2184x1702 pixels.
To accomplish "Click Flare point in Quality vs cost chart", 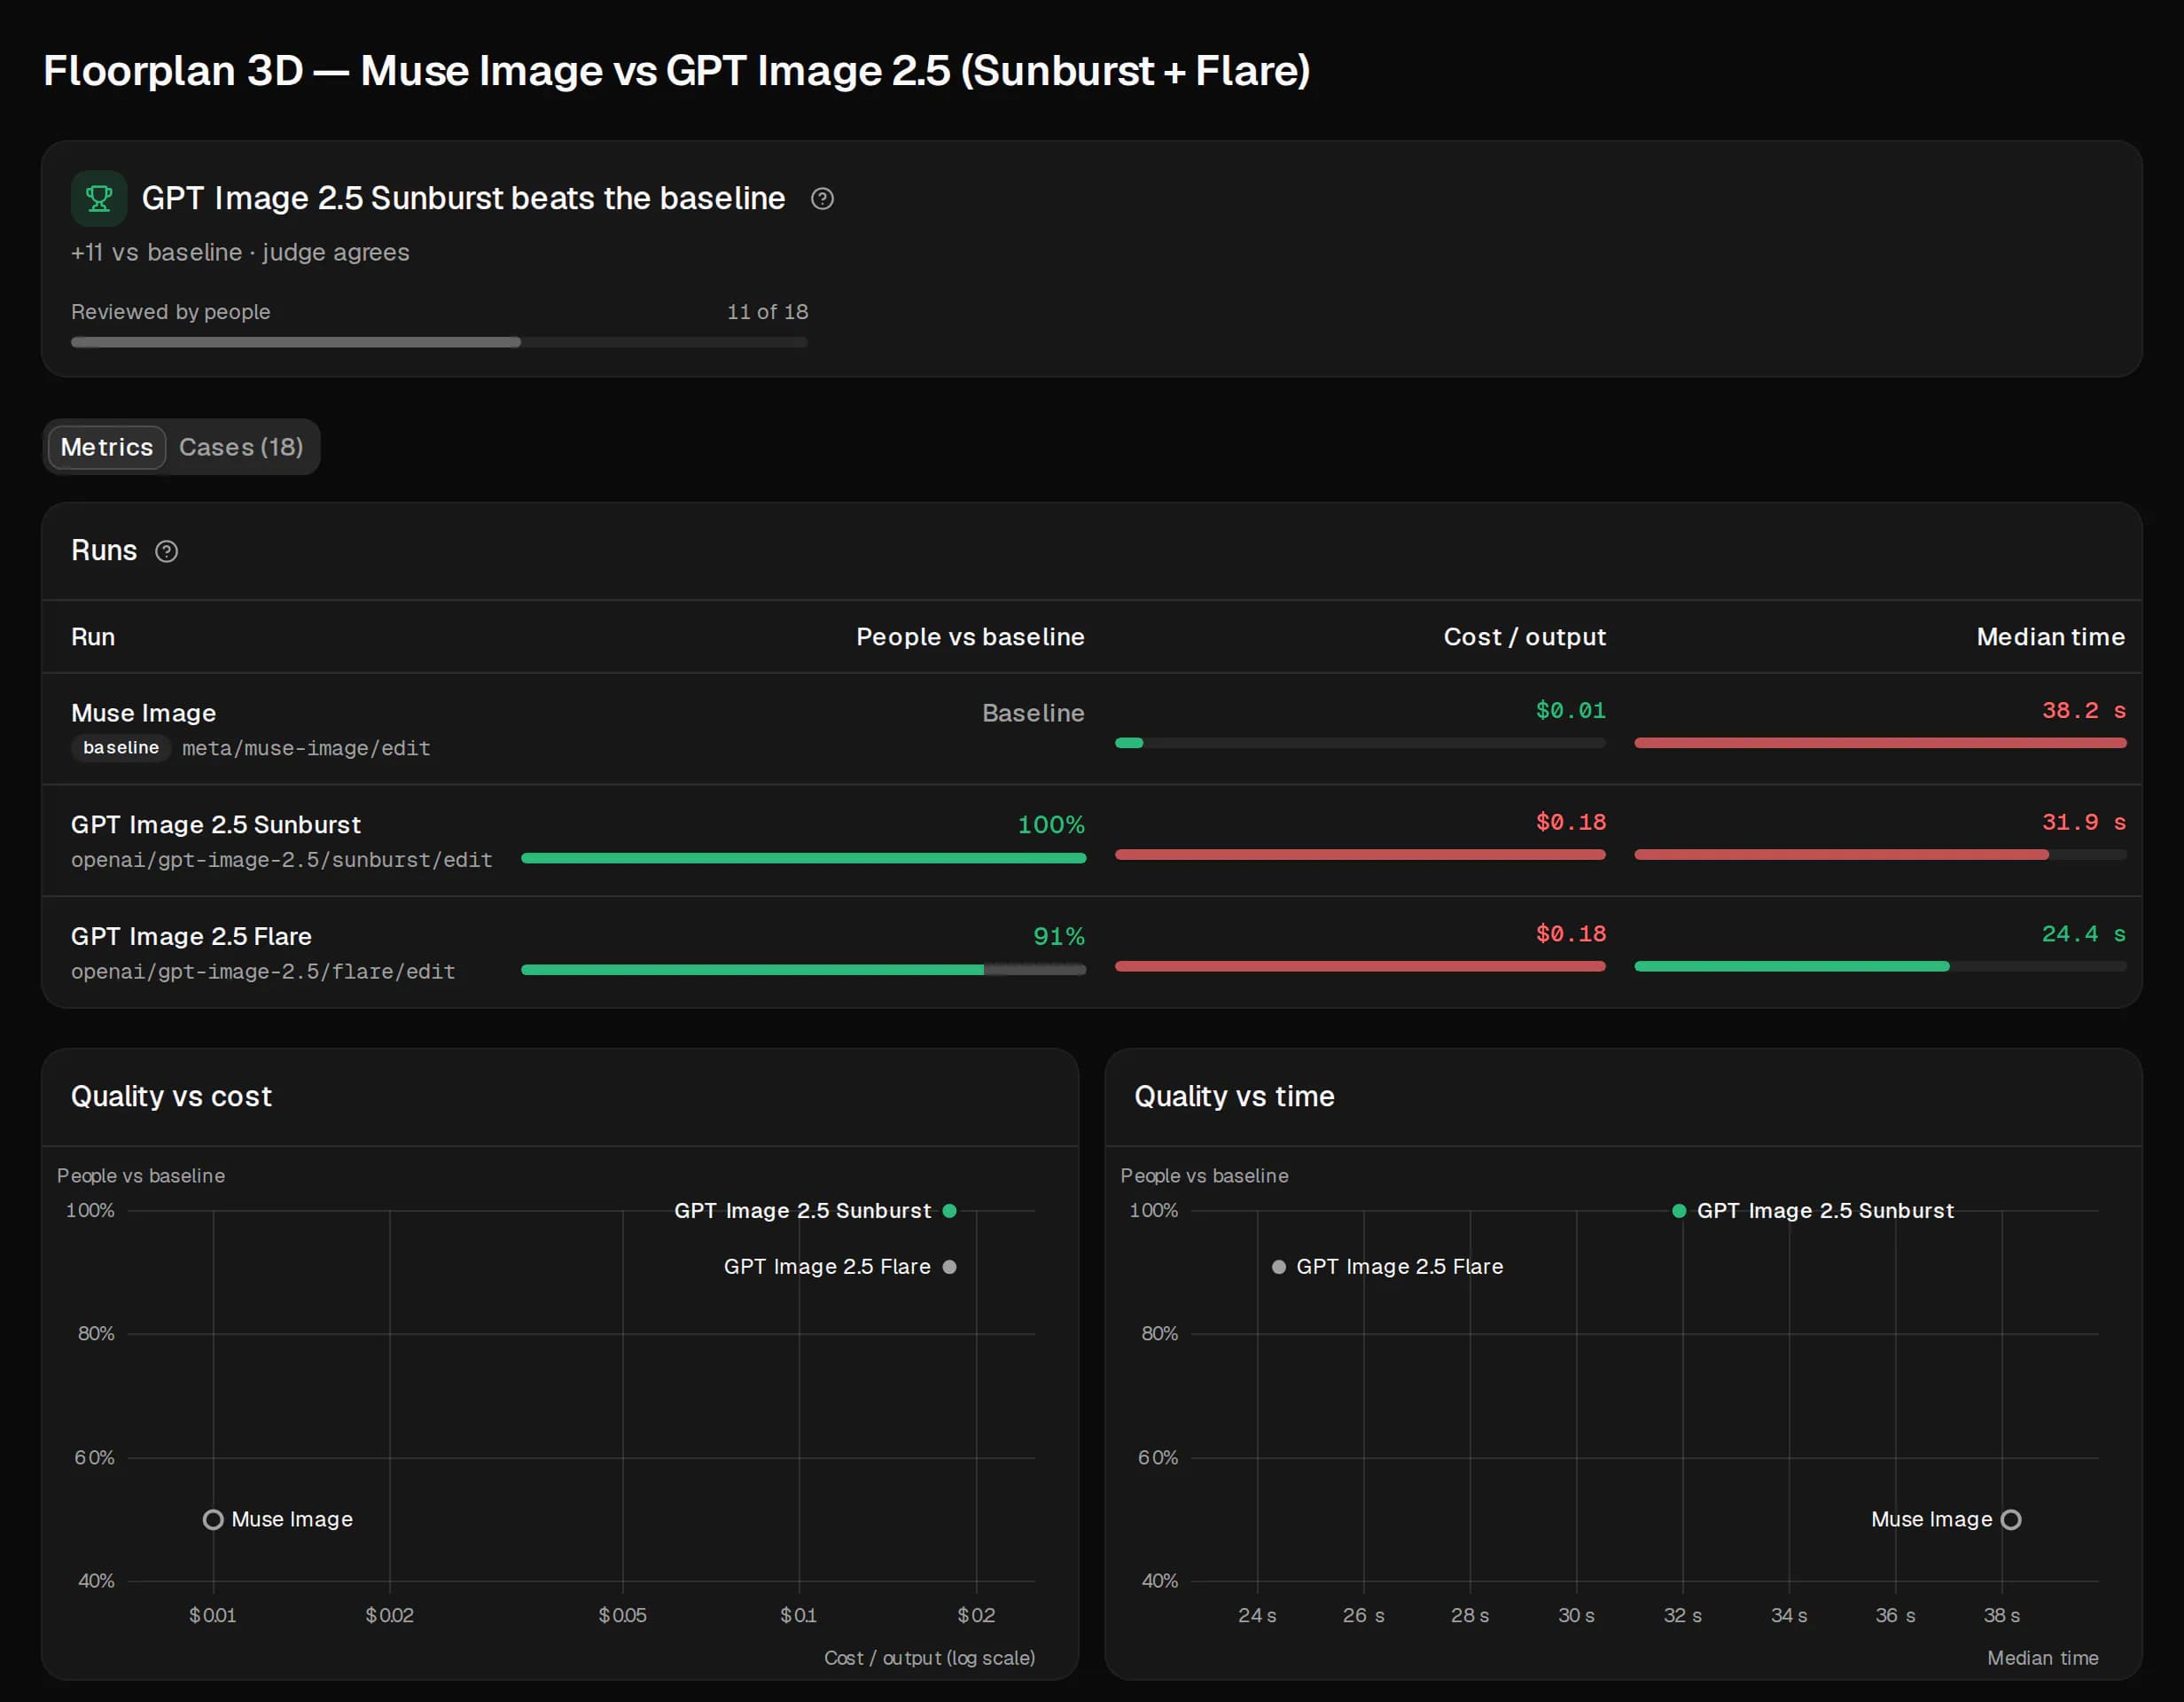I will pos(949,1267).
